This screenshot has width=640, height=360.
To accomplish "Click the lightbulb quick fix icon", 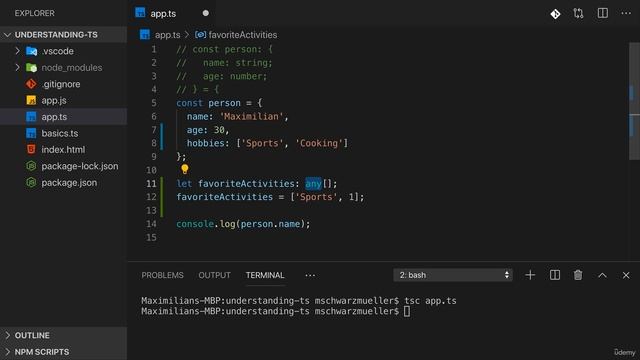I will pos(184,169).
